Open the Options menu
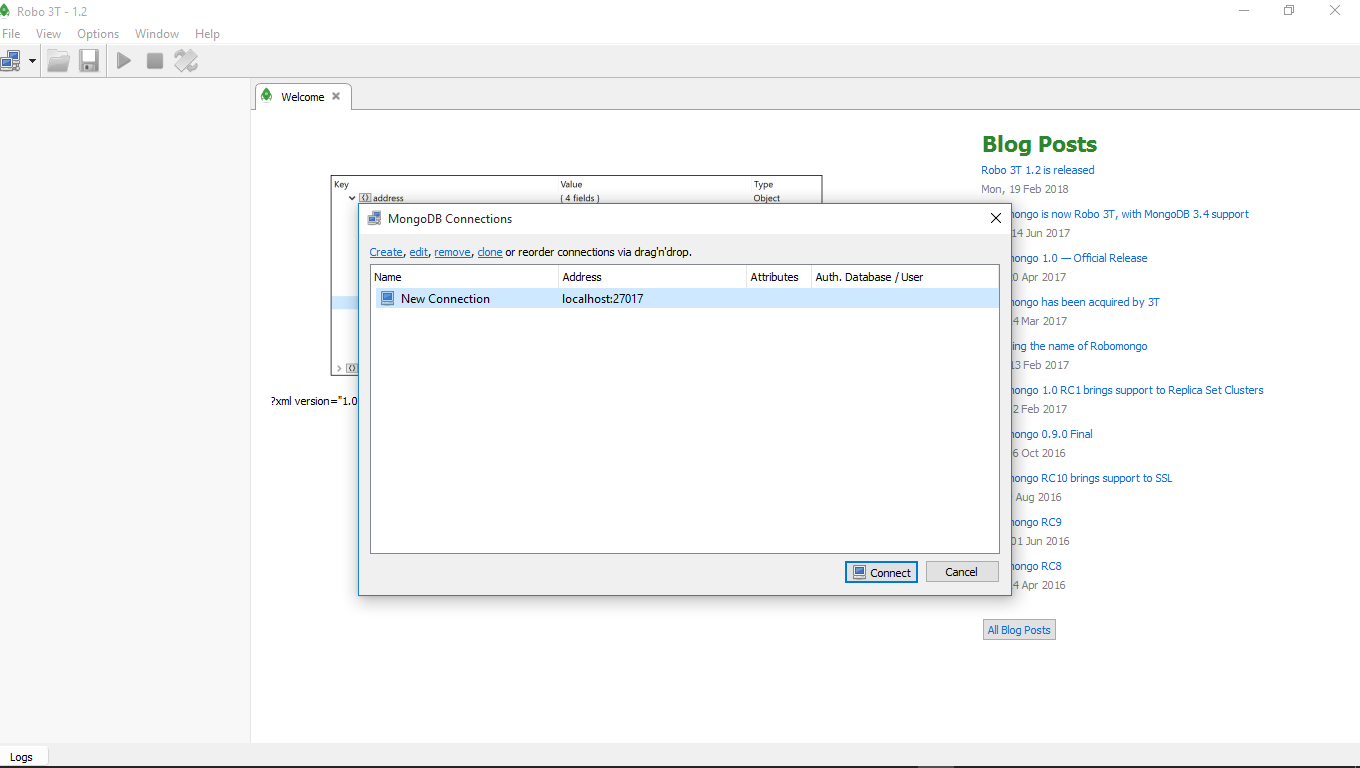The width and height of the screenshot is (1360, 768). pos(98,34)
